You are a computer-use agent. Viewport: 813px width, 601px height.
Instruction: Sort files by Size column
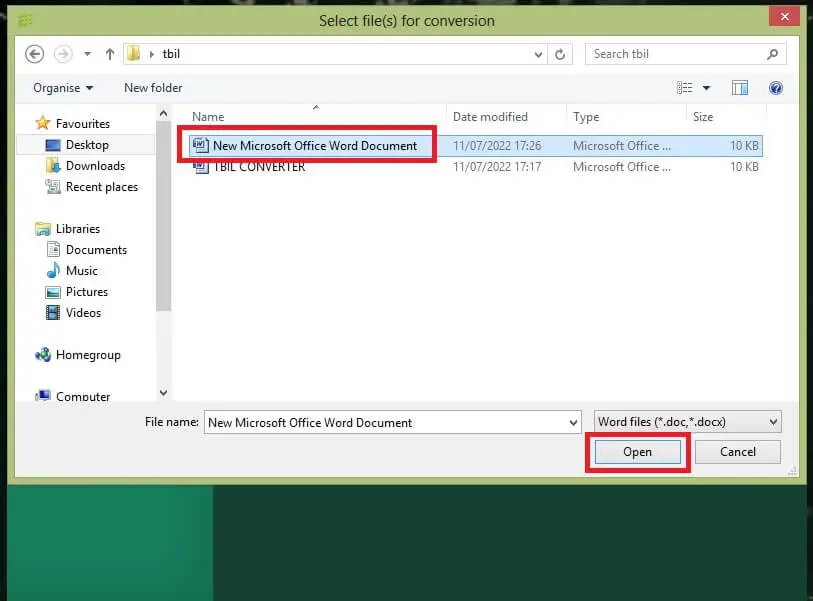703,117
